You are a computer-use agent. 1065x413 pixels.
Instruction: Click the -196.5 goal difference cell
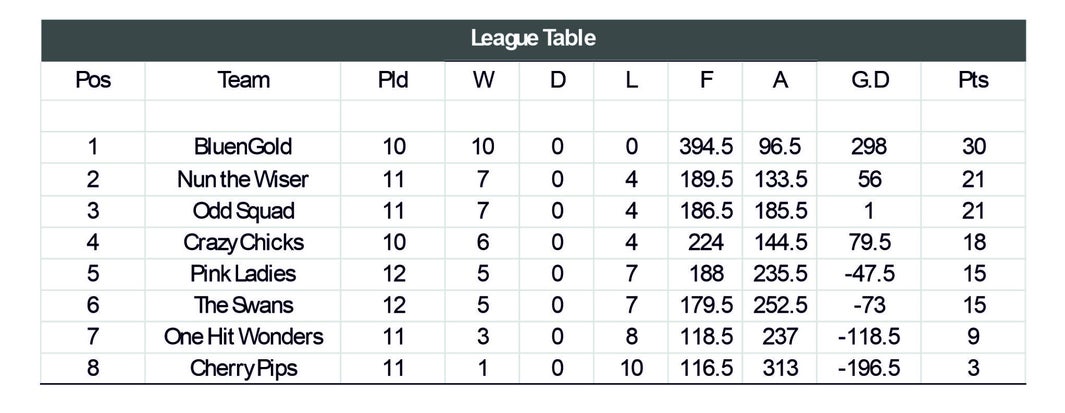(x=869, y=368)
